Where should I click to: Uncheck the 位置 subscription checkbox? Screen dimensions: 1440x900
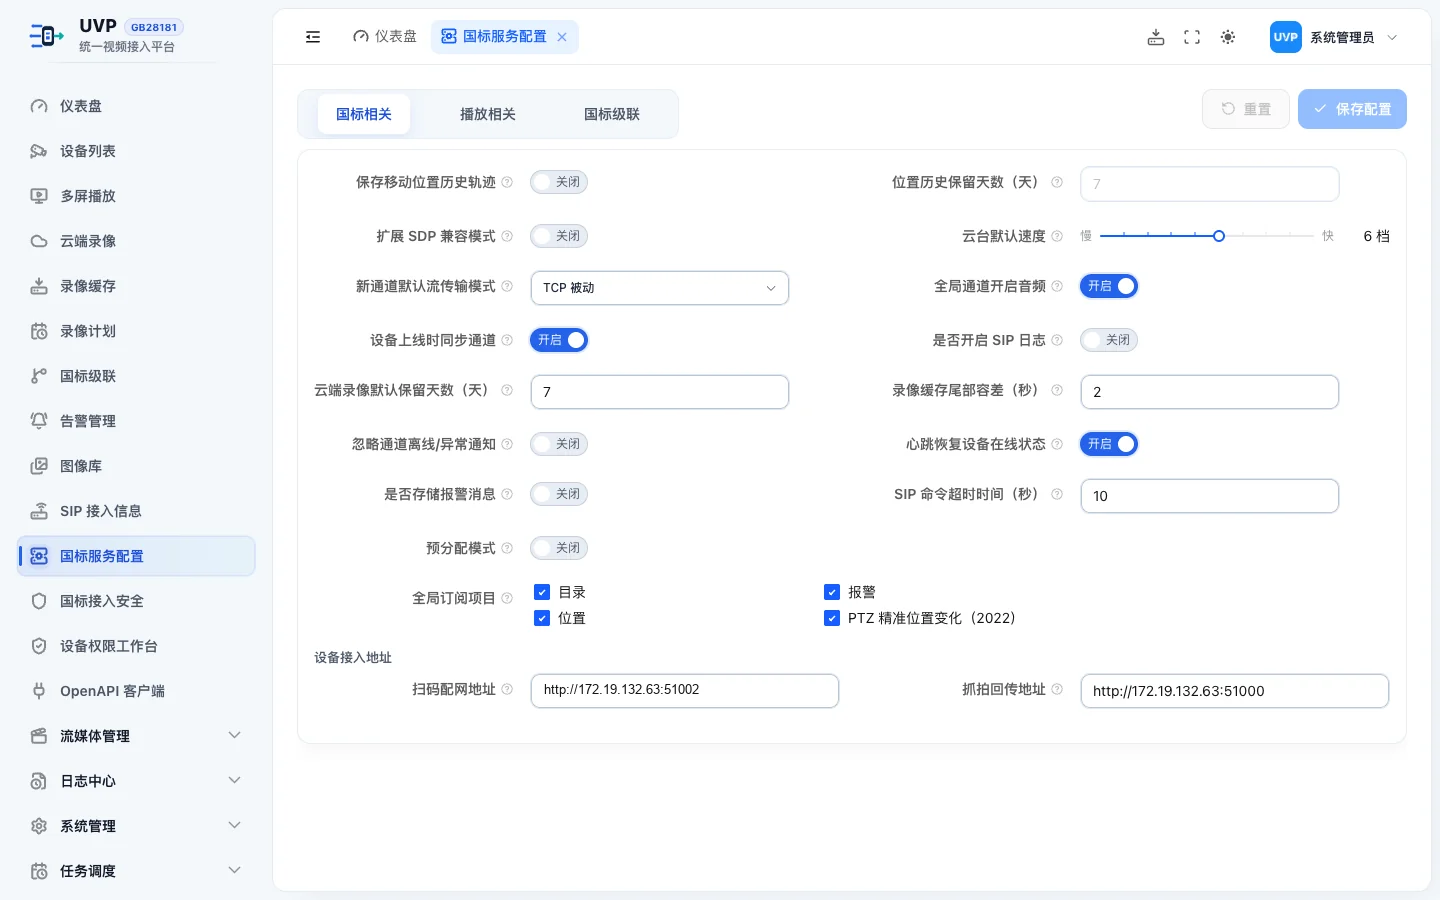coord(542,618)
